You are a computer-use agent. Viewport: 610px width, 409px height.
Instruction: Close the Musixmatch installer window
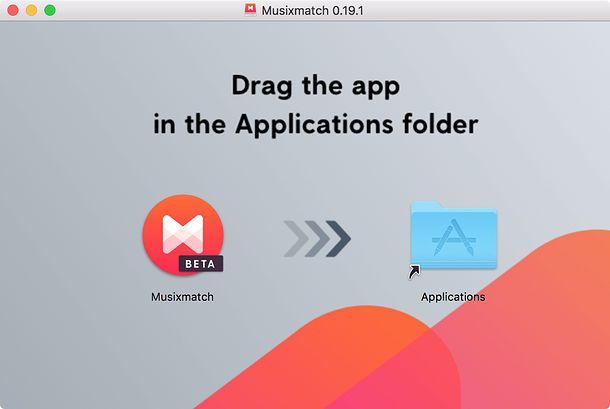[13, 10]
